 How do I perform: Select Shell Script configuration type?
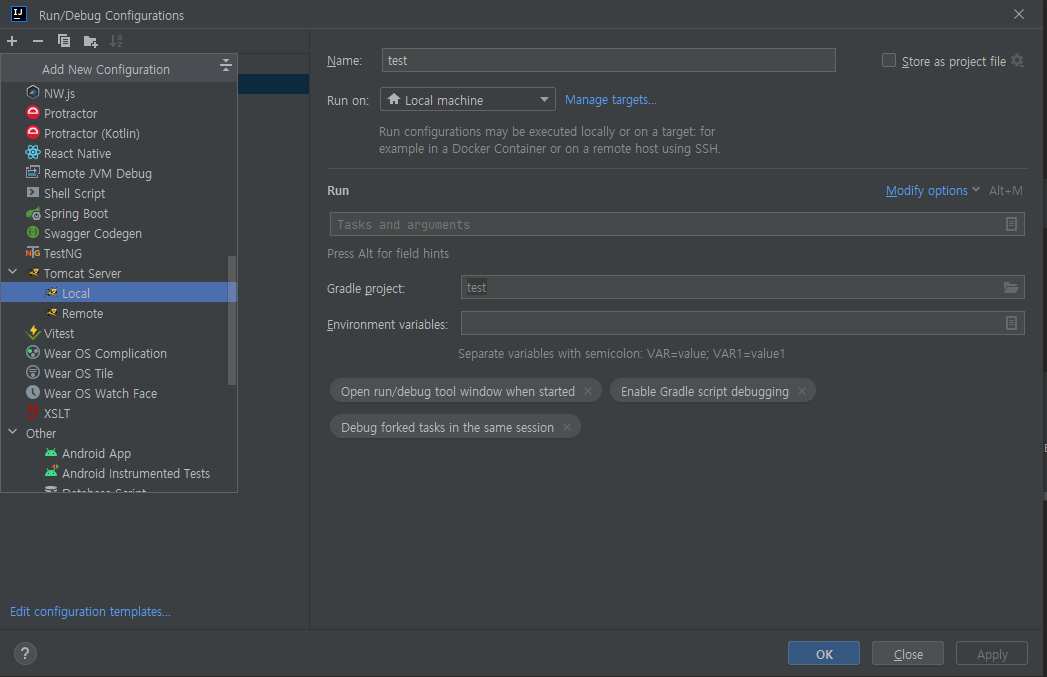(119, 194)
